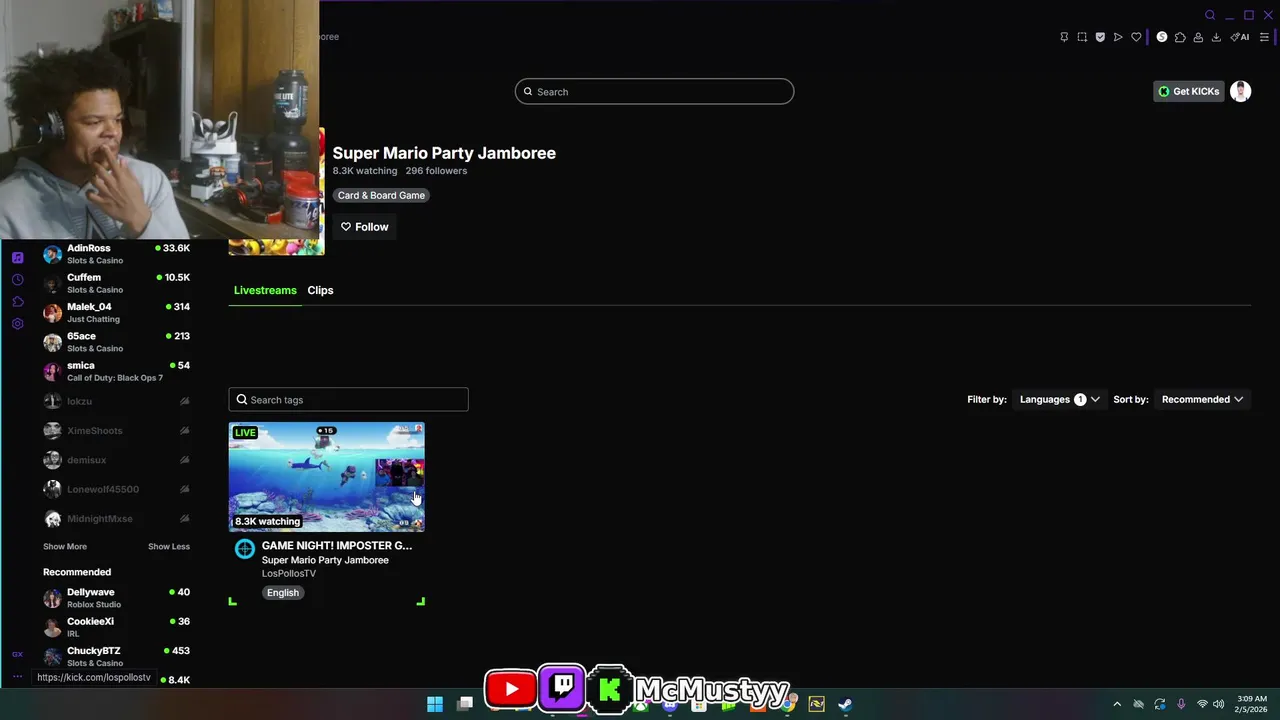Viewport: 1280px width, 720px height.
Task: Open recommended ChuckyBTZ channel
Action: 116,656
